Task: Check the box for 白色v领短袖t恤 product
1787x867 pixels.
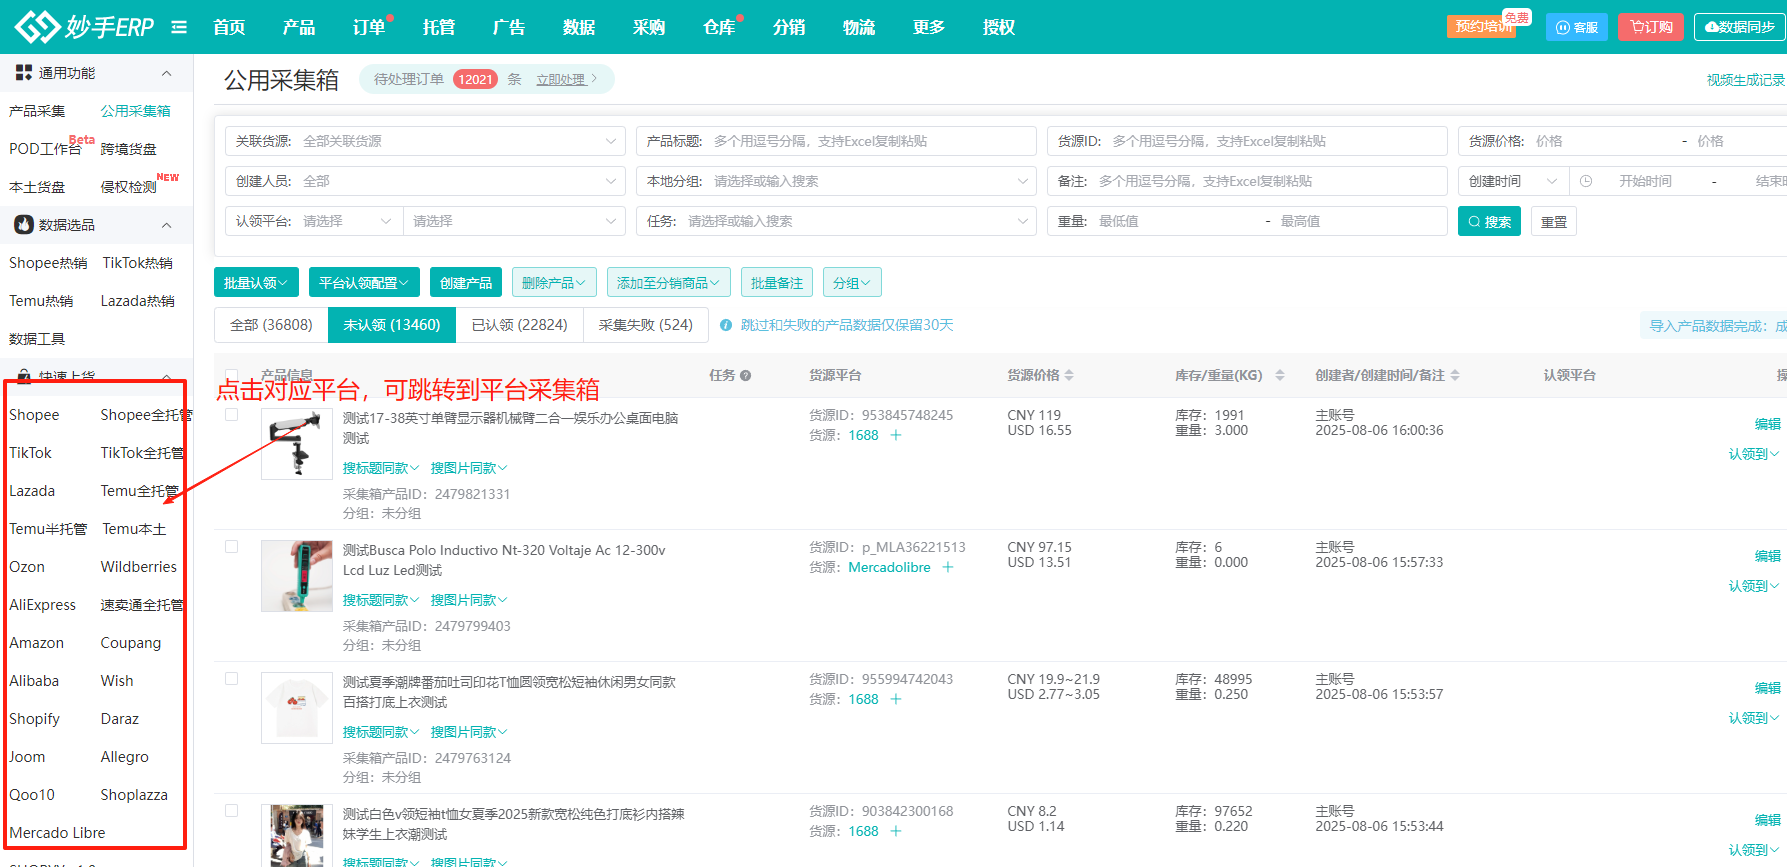Action: (x=232, y=811)
